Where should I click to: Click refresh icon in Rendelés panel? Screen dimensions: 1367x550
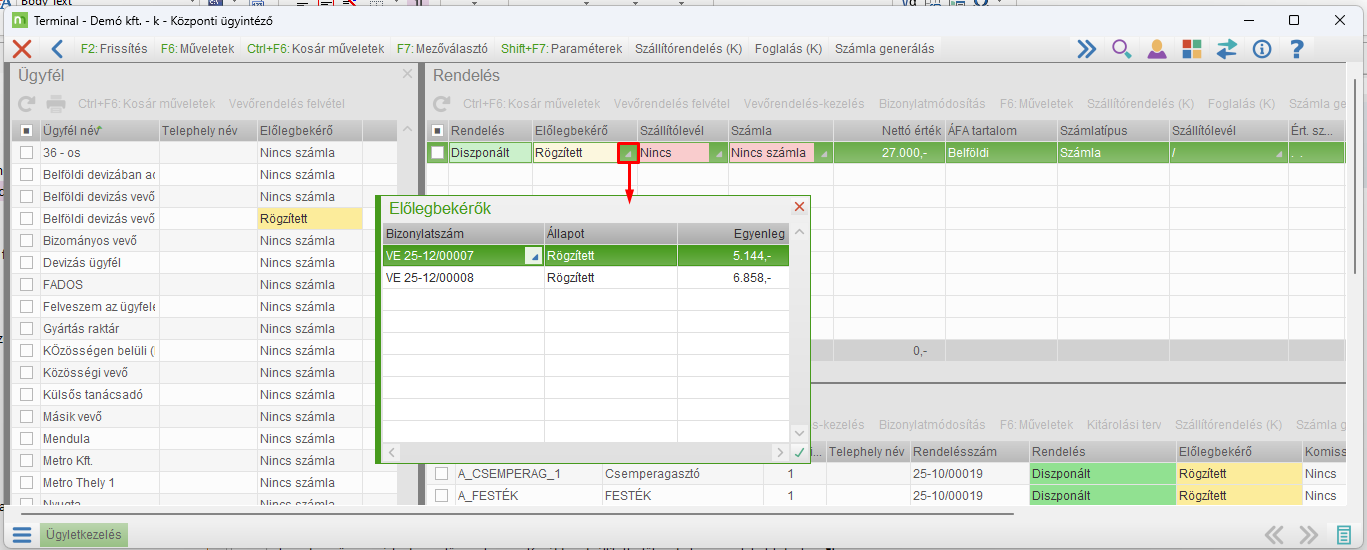(x=441, y=104)
